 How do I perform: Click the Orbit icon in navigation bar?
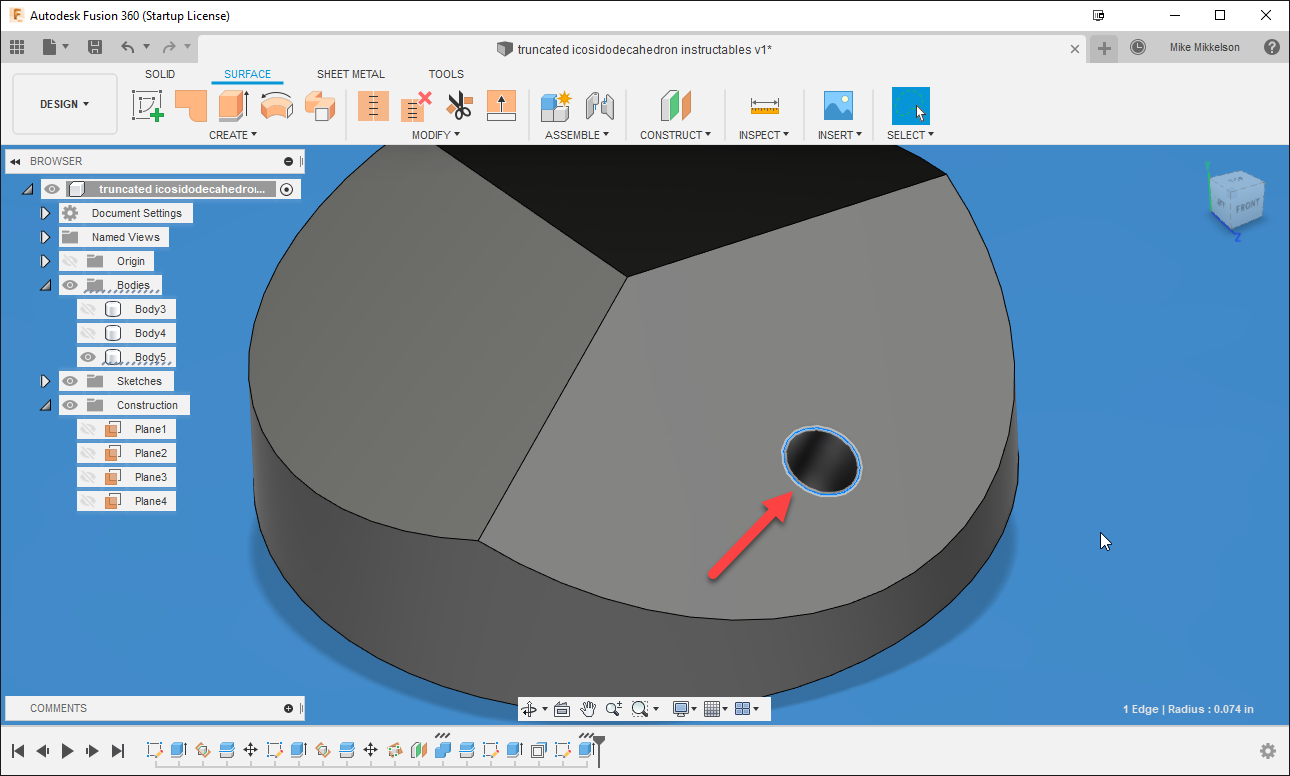pyautogui.click(x=528, y=708)
